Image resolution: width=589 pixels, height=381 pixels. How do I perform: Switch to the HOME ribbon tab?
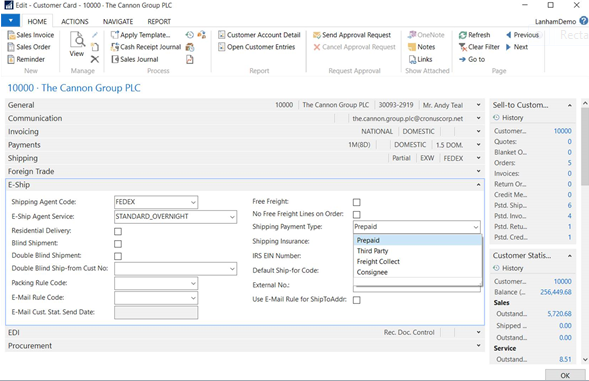pos(37,21)
